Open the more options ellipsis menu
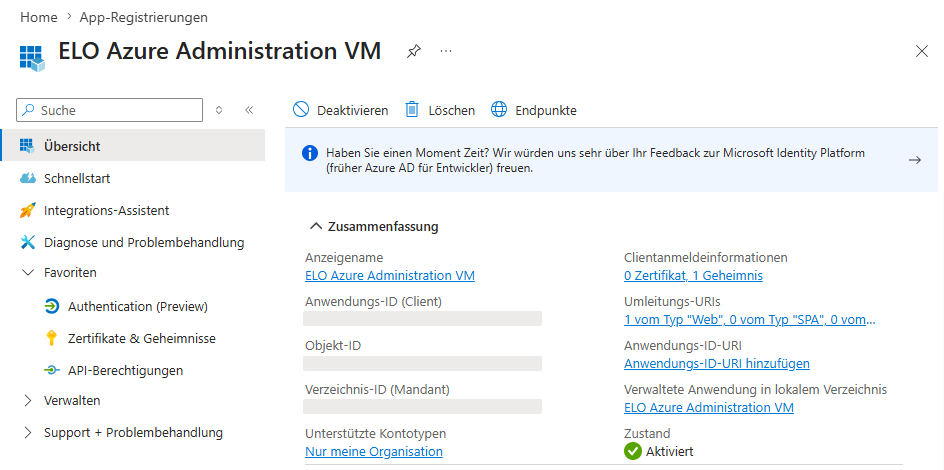Screen dimensions: 944x470 click(x=446, y=52)
